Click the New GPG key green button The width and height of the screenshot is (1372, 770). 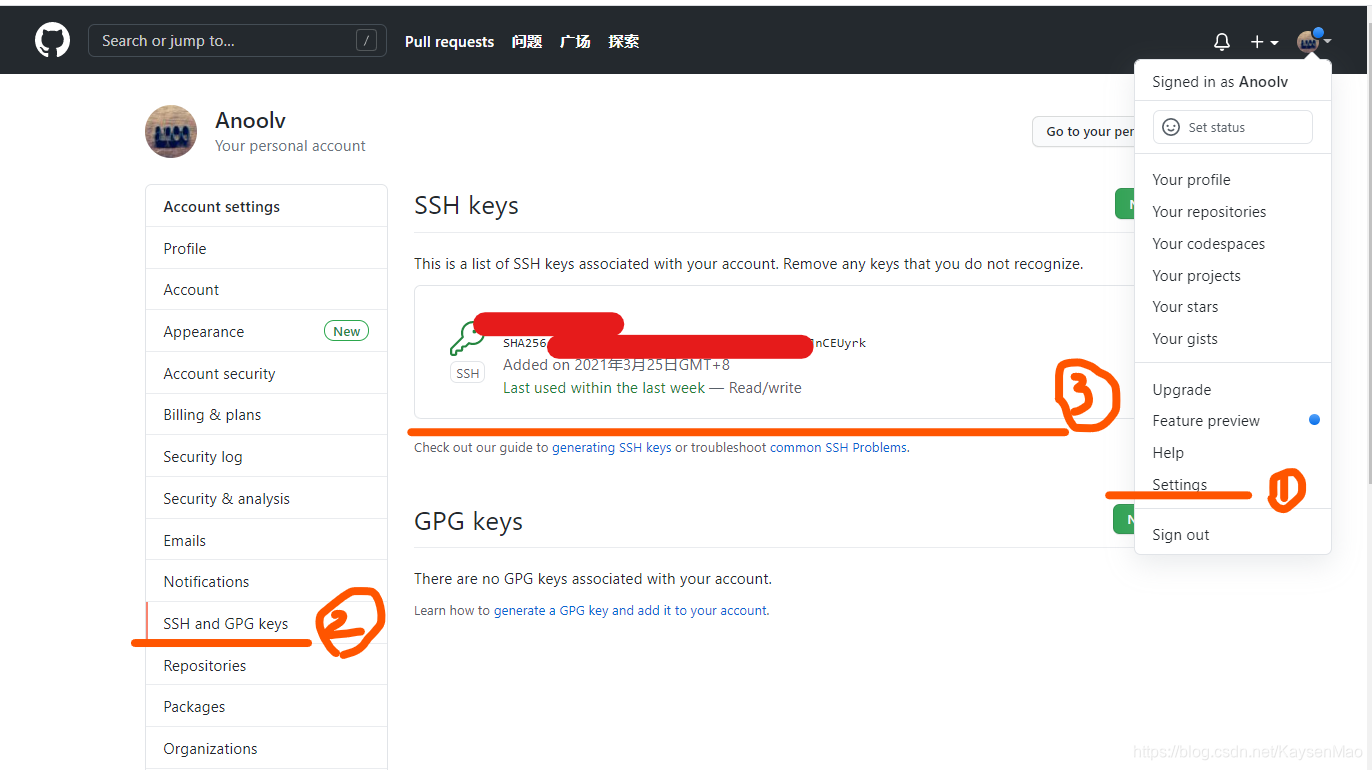click(1125, 519)
